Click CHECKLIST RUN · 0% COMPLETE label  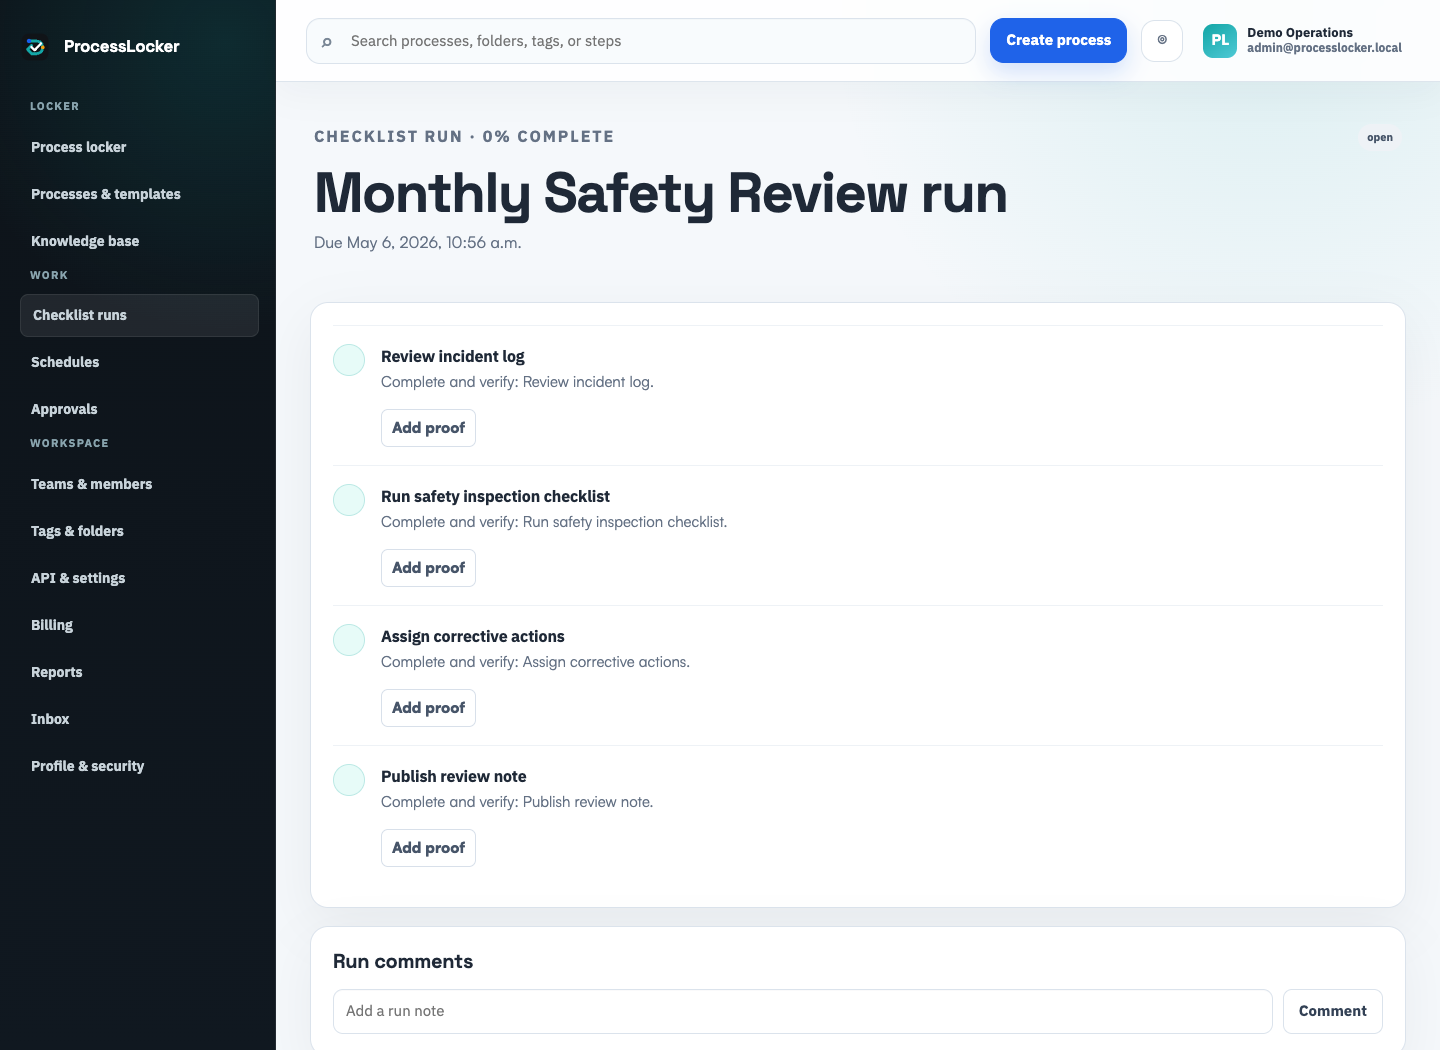(464, 137)
